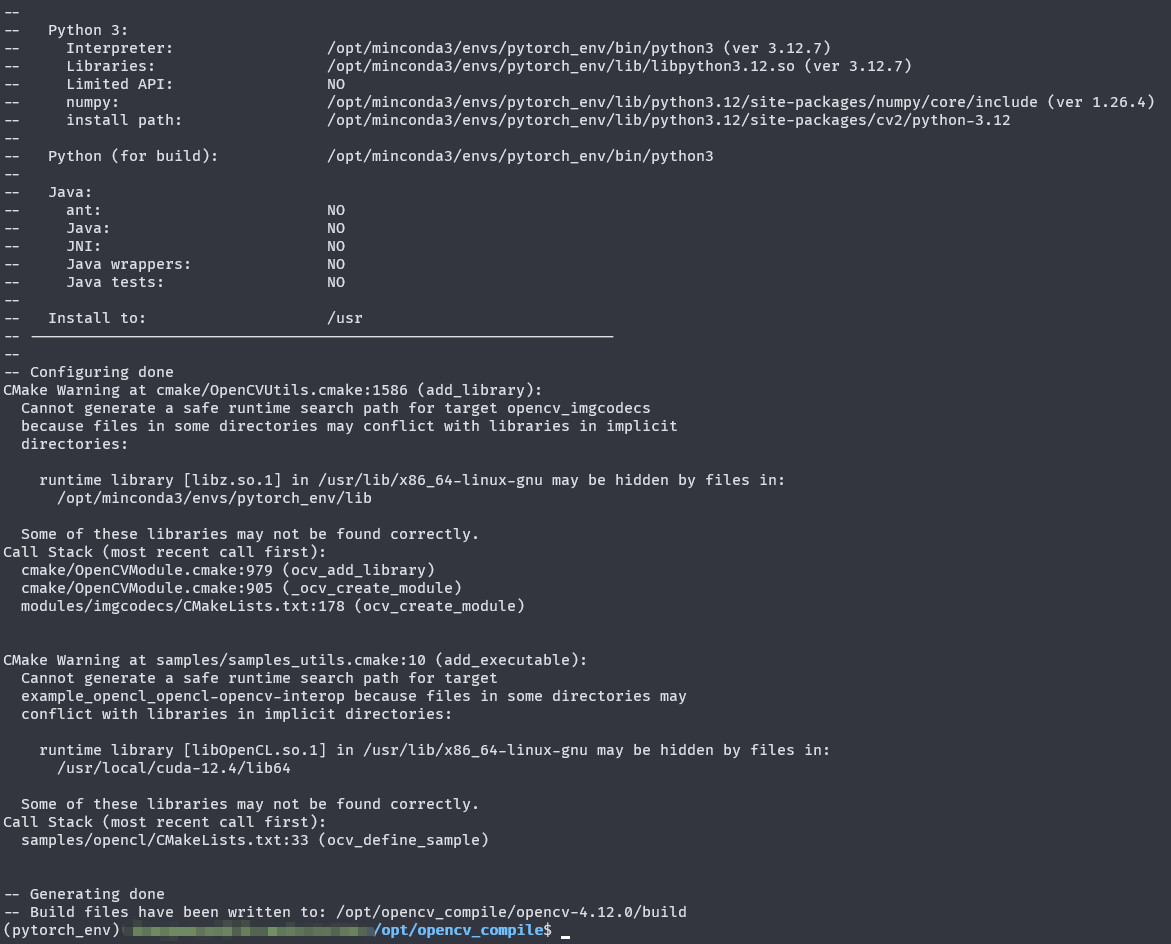Click modules/imgcodecs/CMakeLists.txt:178 call stack entry

click(x=273, y=606)
